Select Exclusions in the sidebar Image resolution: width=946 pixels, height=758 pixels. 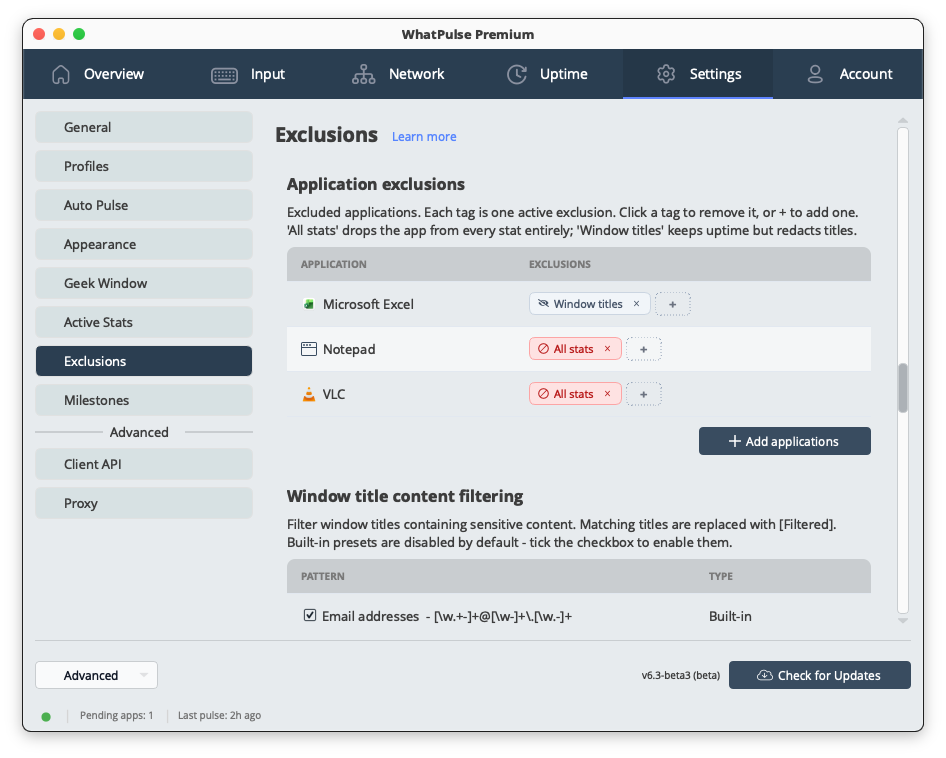(144, 361)
